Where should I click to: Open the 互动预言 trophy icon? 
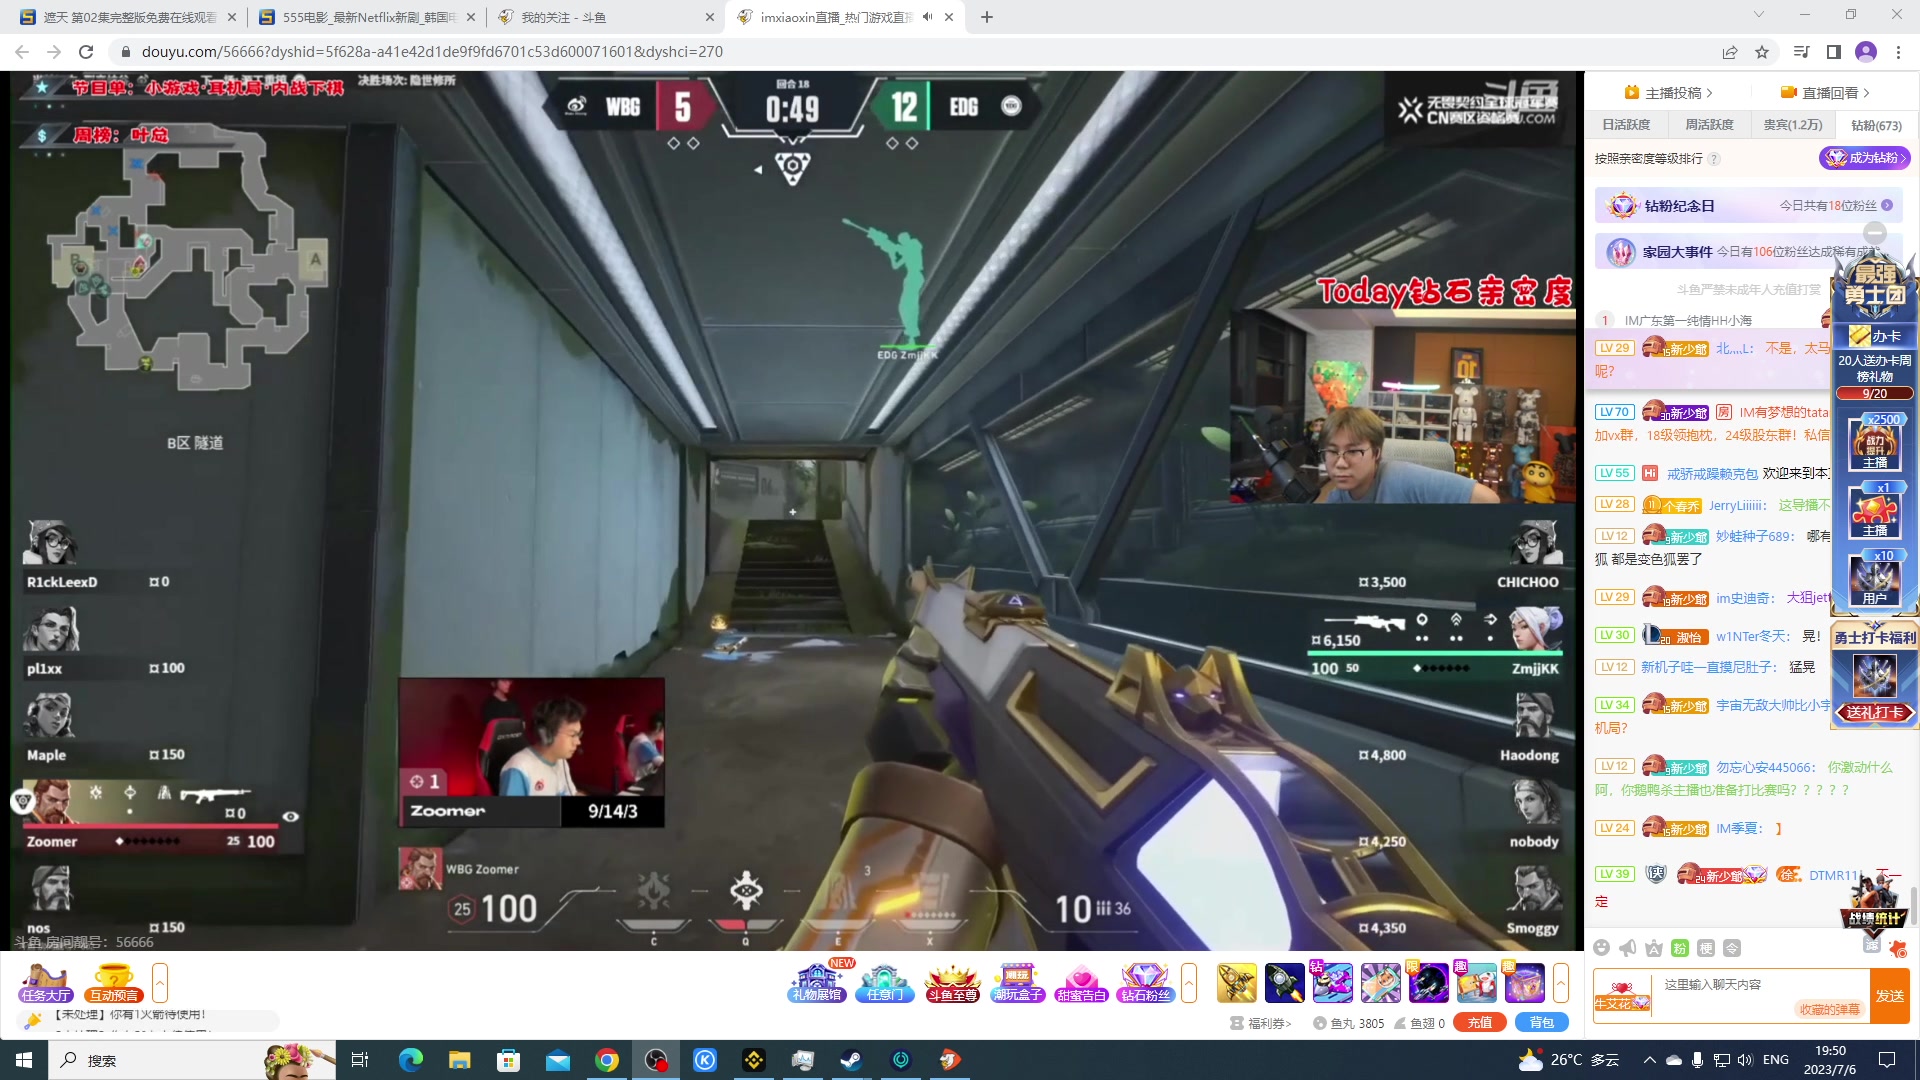114,983
